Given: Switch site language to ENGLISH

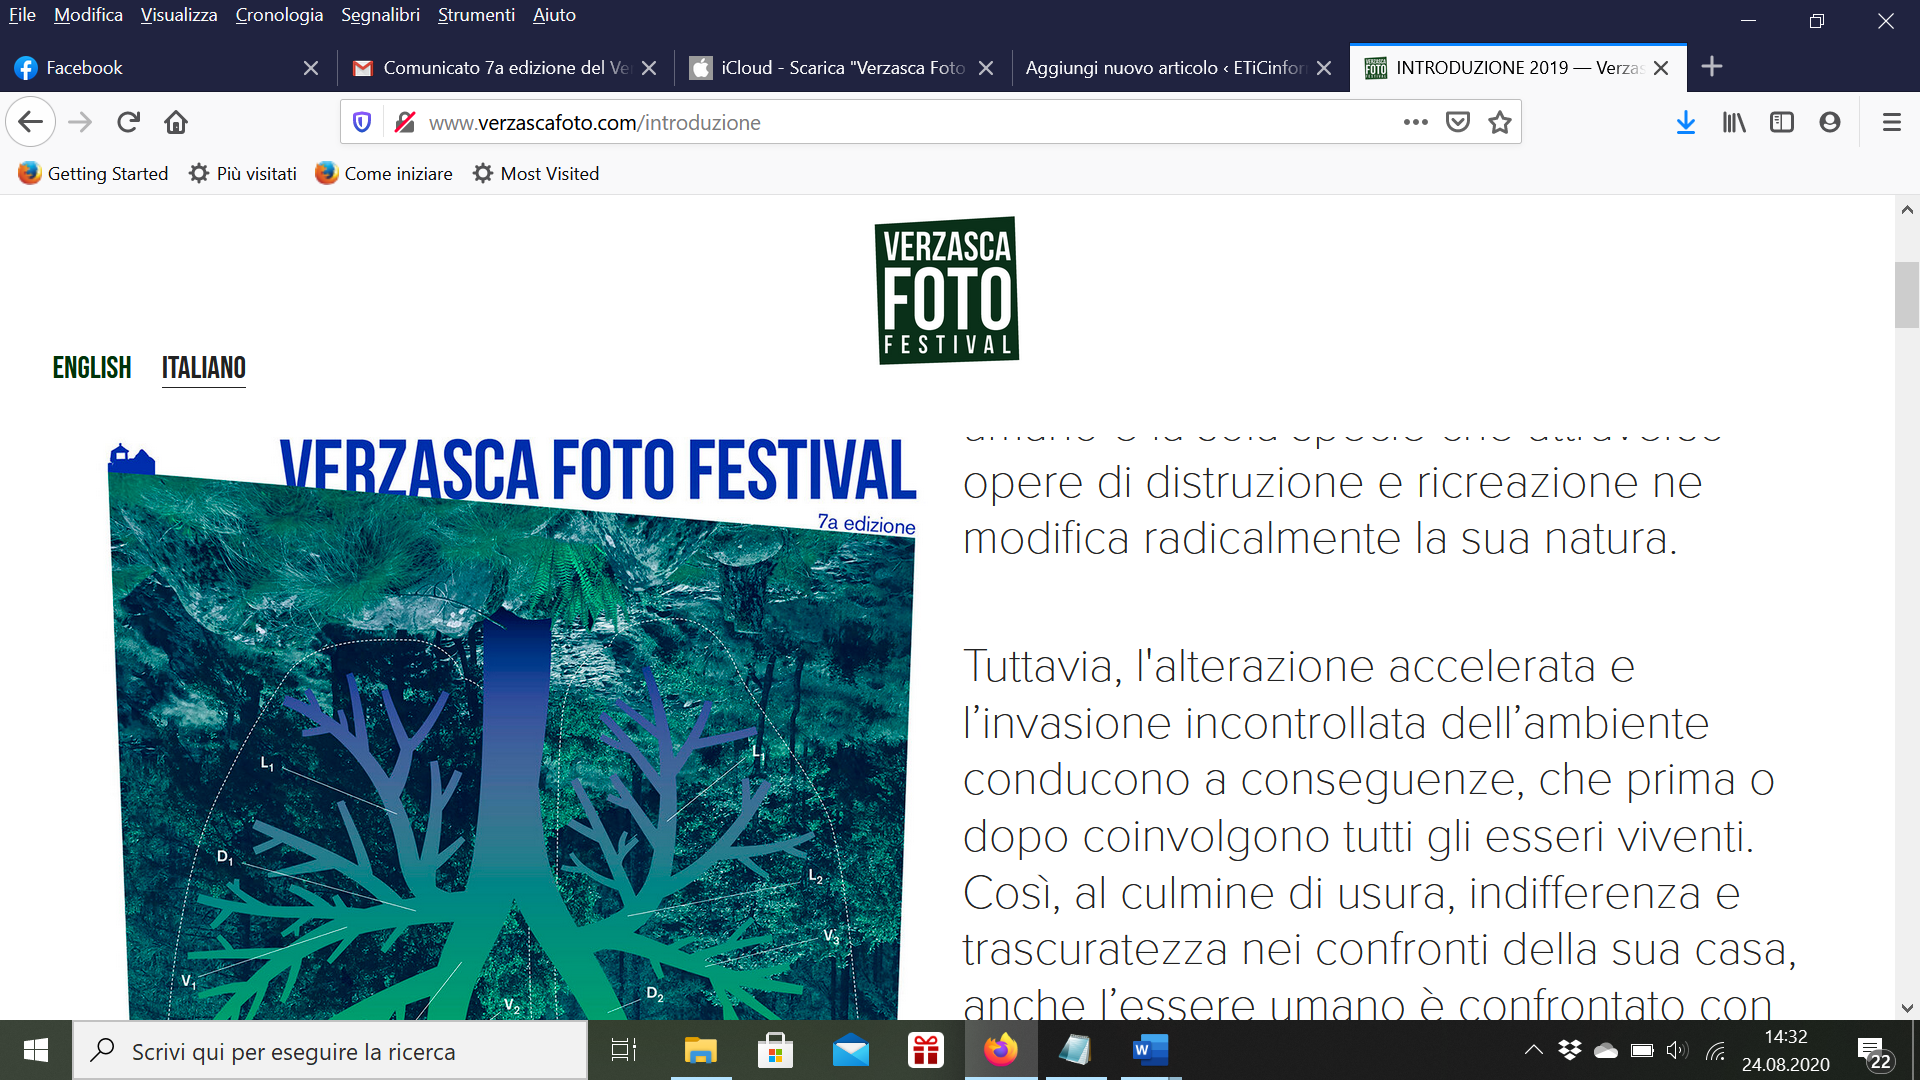Looking at the screenshot, I should click(x=92, y=368).
